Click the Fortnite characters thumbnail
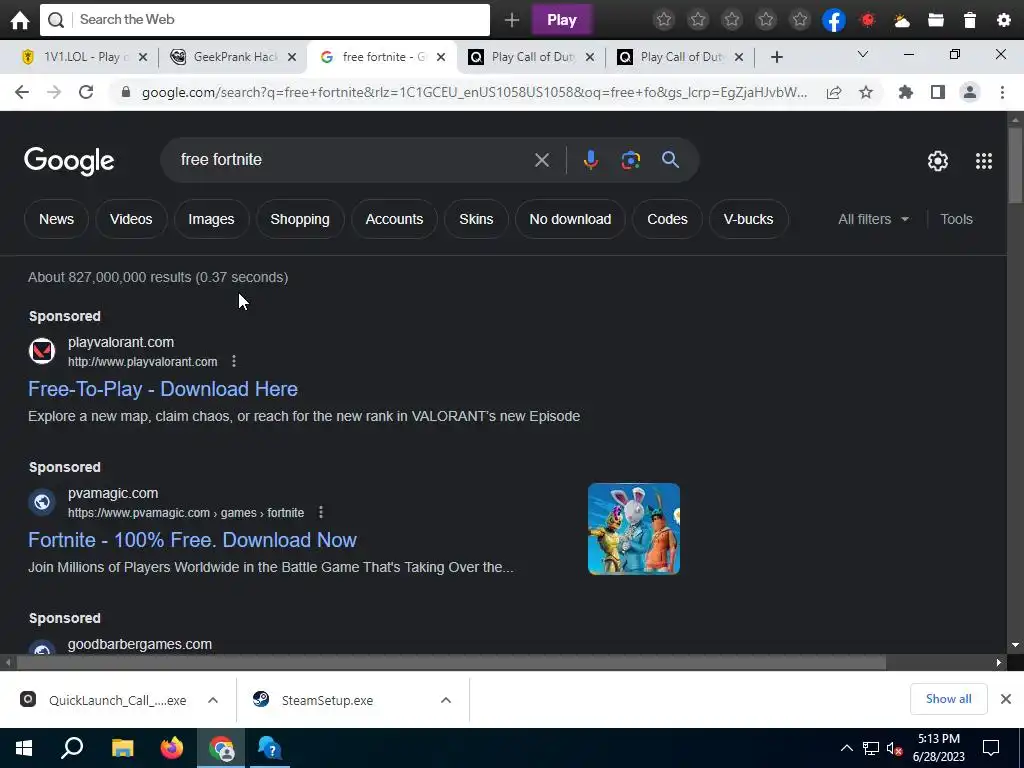The width and height of the screenshot is (1024, 768). click(633, 529)
